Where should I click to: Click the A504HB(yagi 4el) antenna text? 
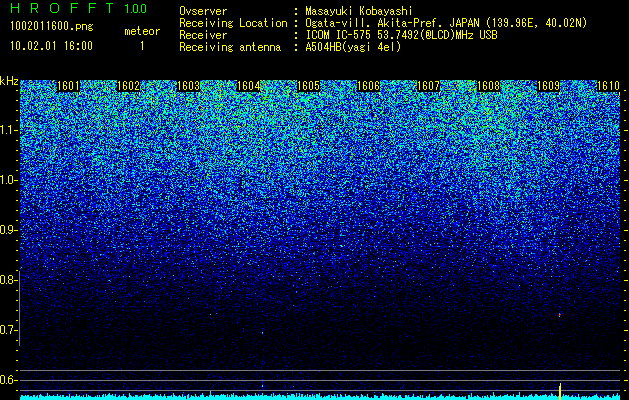pyautogui.click(x=353, y=47)
